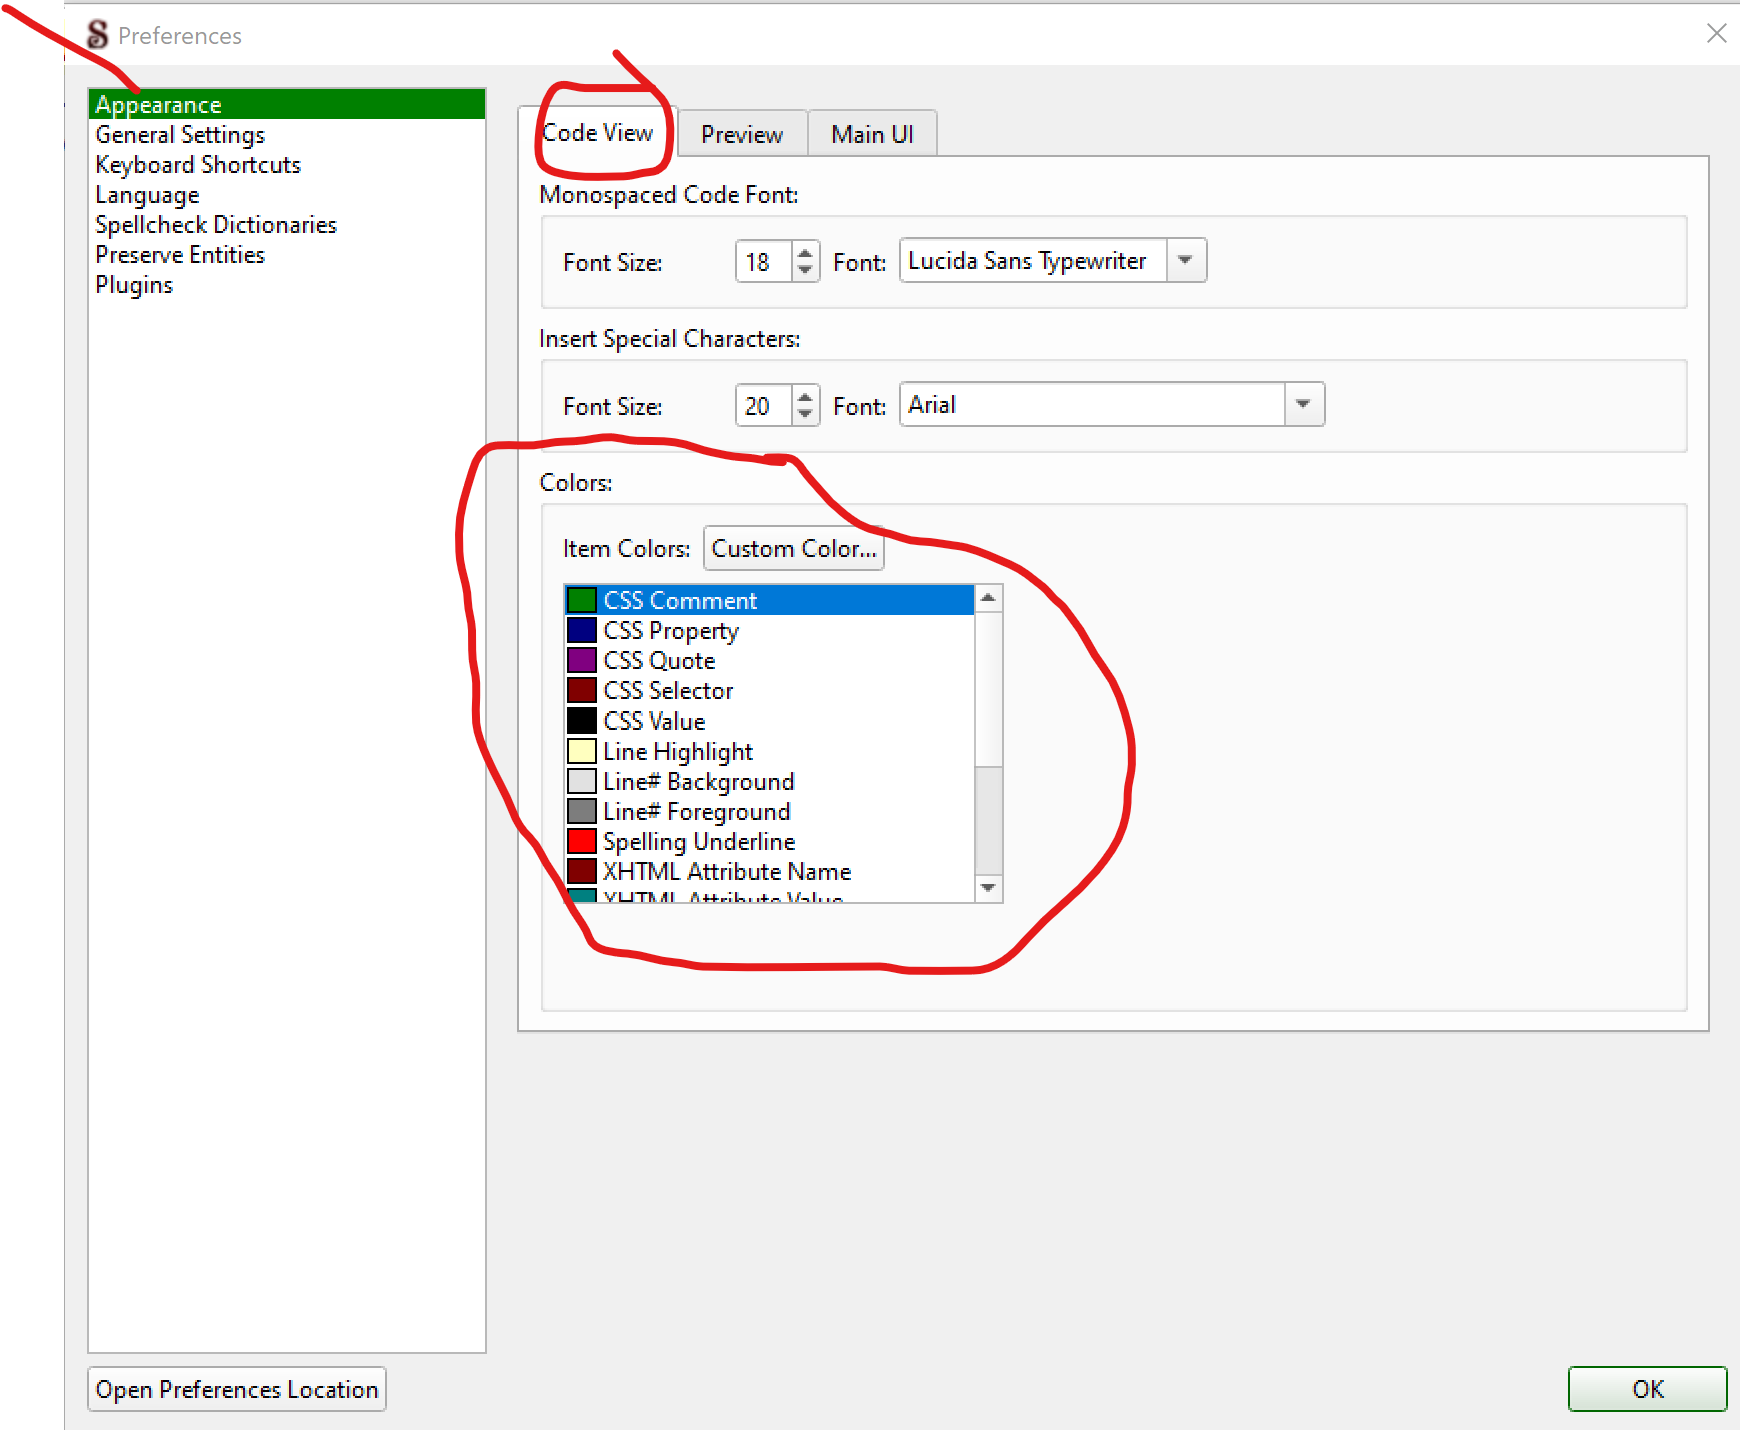This screenshot has height=1430, width=1740.
Task: Select the CSS Selector color item
Action: click(769, 690)
